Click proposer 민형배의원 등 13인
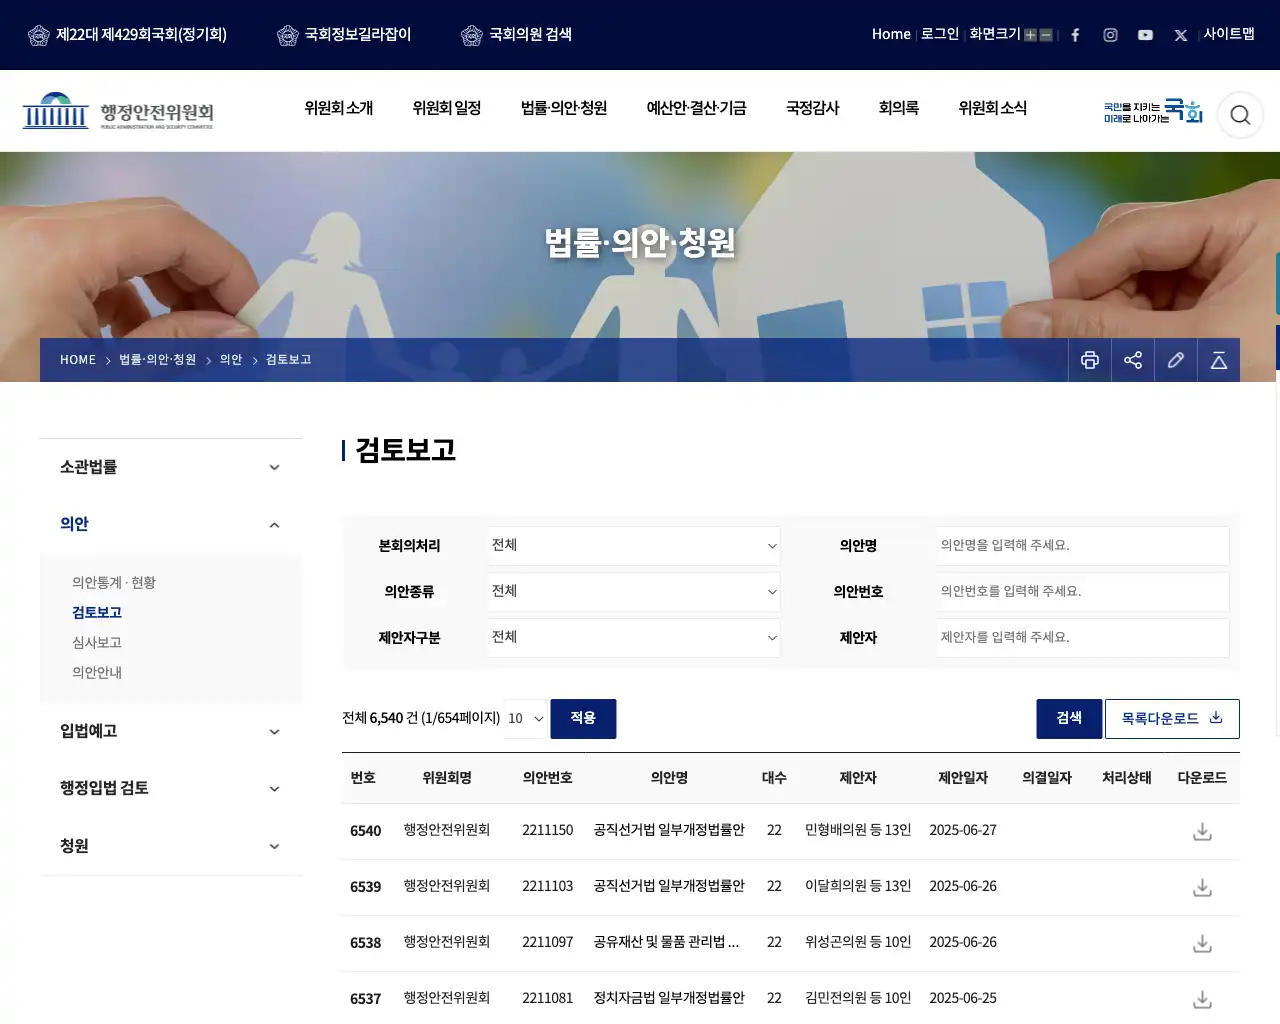 pyautogui.click(x=858, y=831)
